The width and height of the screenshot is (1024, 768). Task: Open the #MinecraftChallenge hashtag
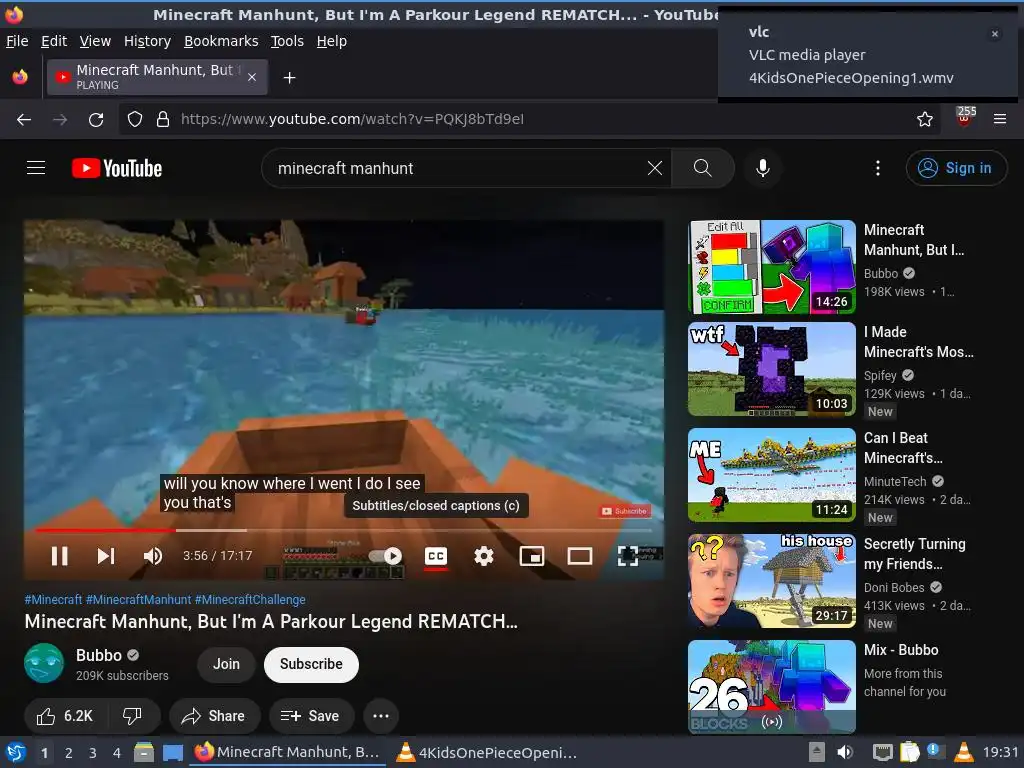[250, 600]
